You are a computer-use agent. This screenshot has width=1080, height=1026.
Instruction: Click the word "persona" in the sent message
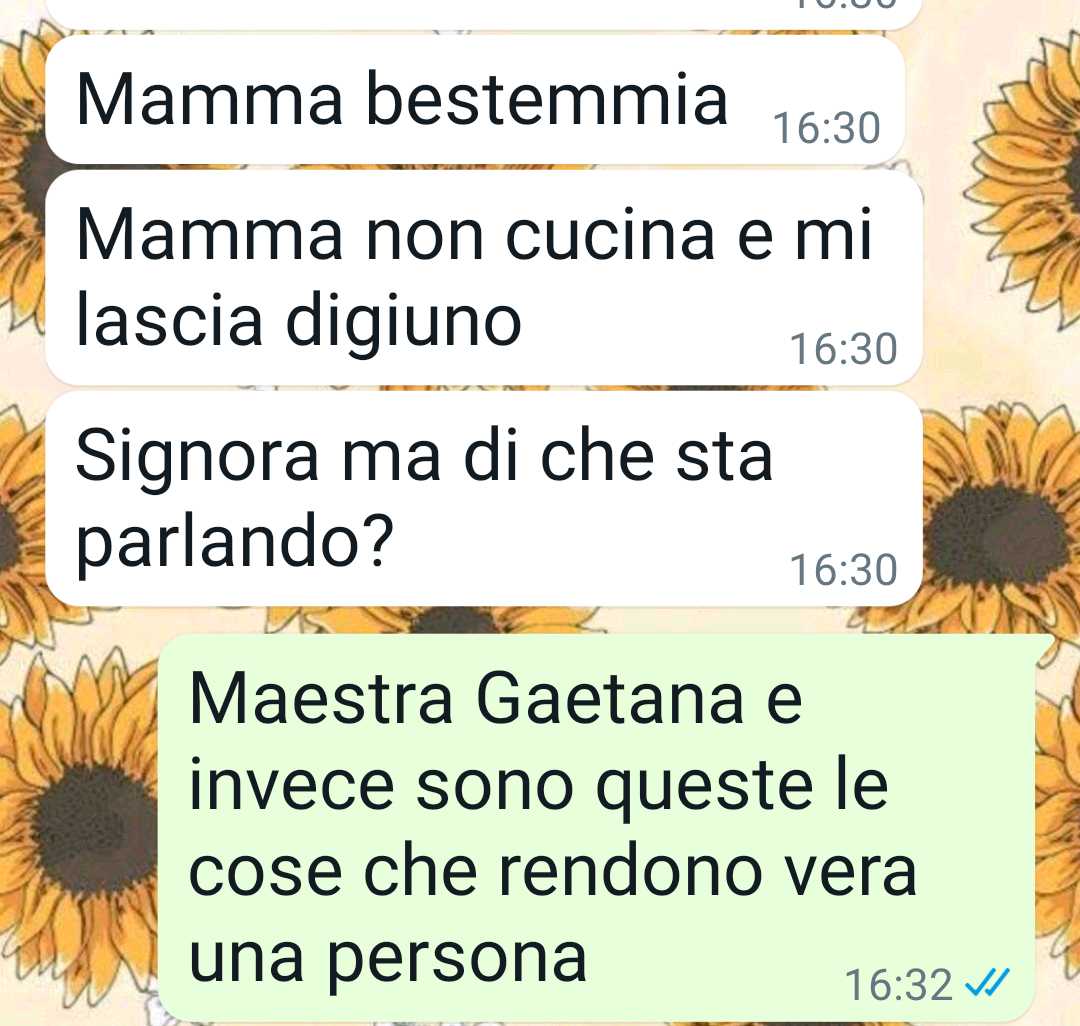pyautogui.click(x=456, y=961)
